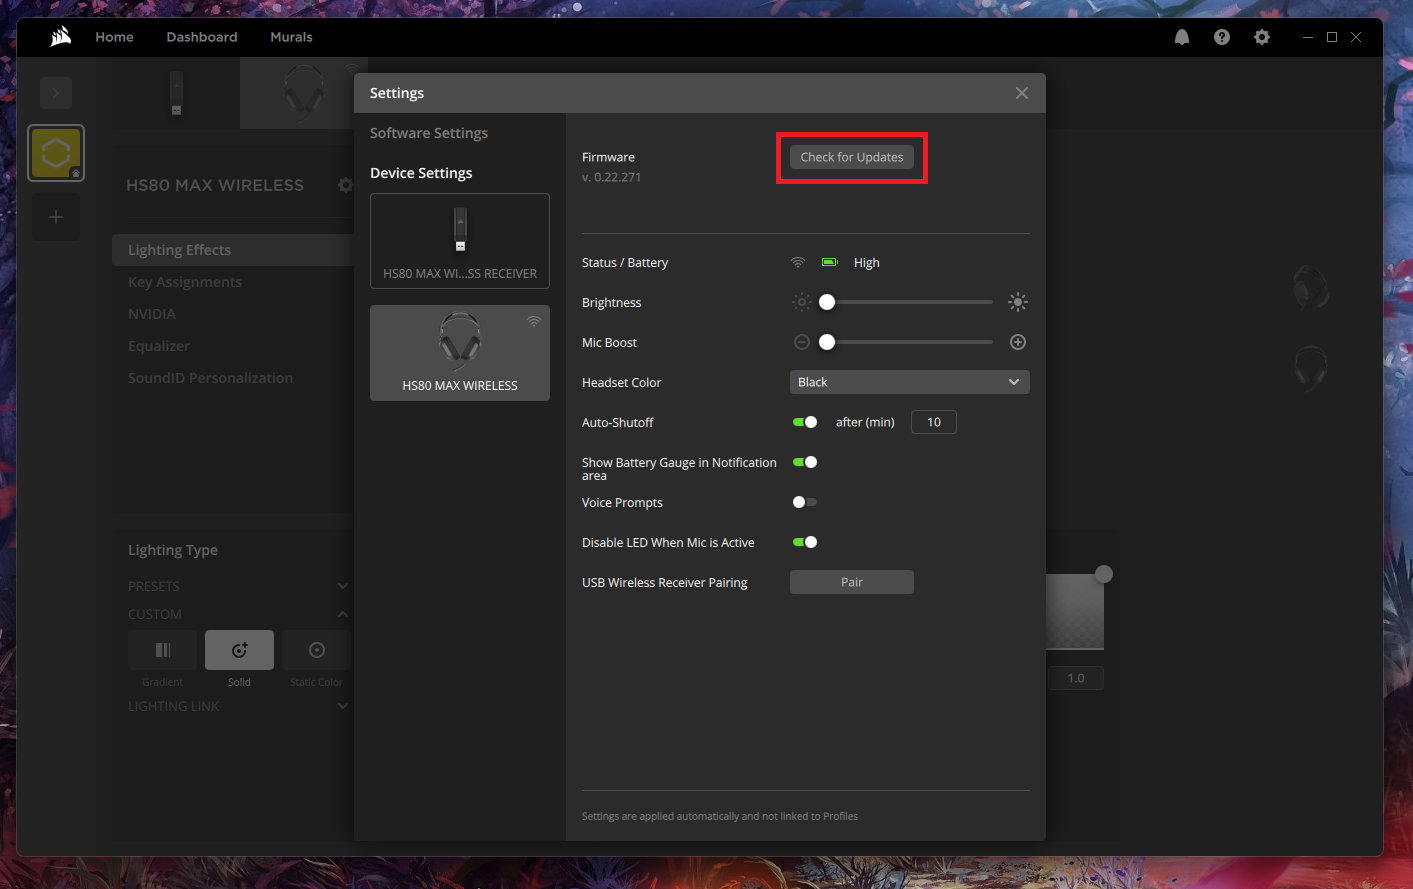
Task: Click the Corsair sails logo icon
Action: click(x=61, y=37)
